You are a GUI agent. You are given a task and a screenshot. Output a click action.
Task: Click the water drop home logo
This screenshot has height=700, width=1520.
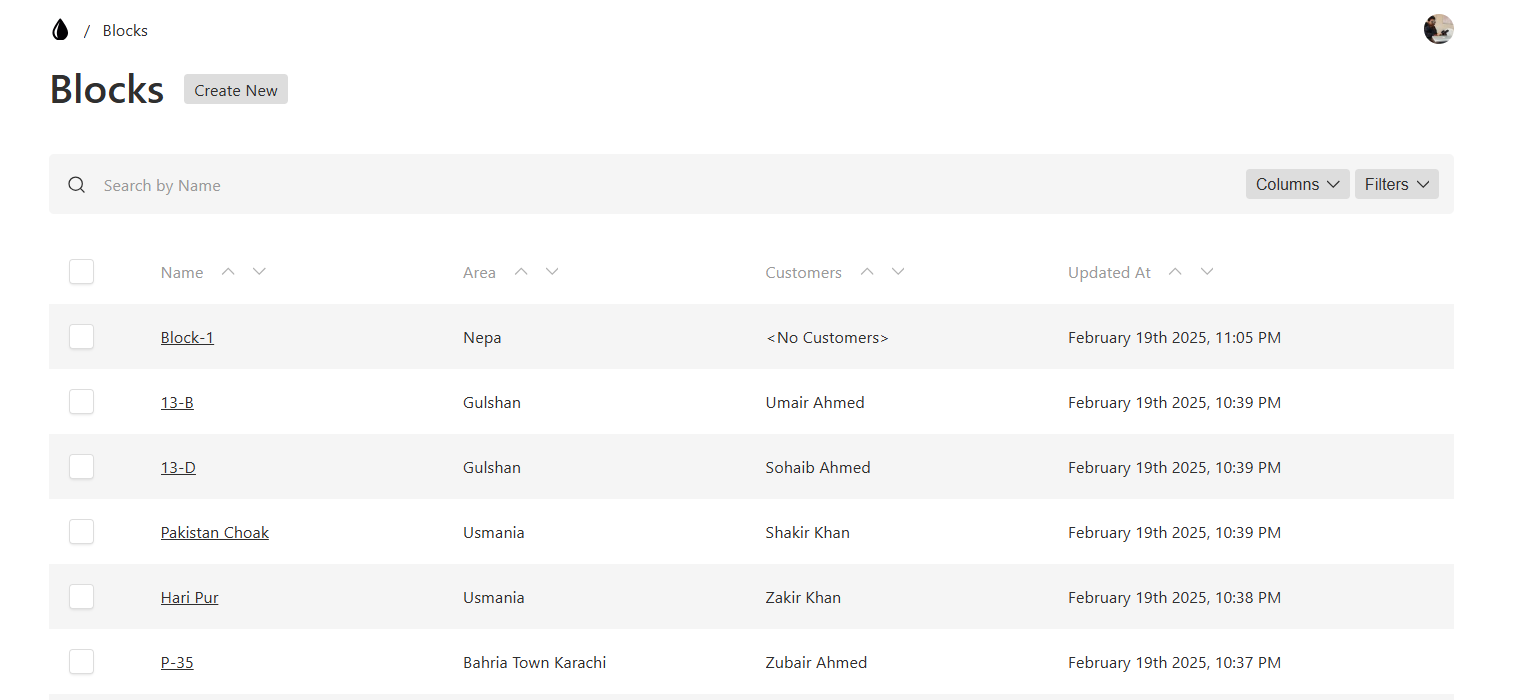click(x=60, y=30)
